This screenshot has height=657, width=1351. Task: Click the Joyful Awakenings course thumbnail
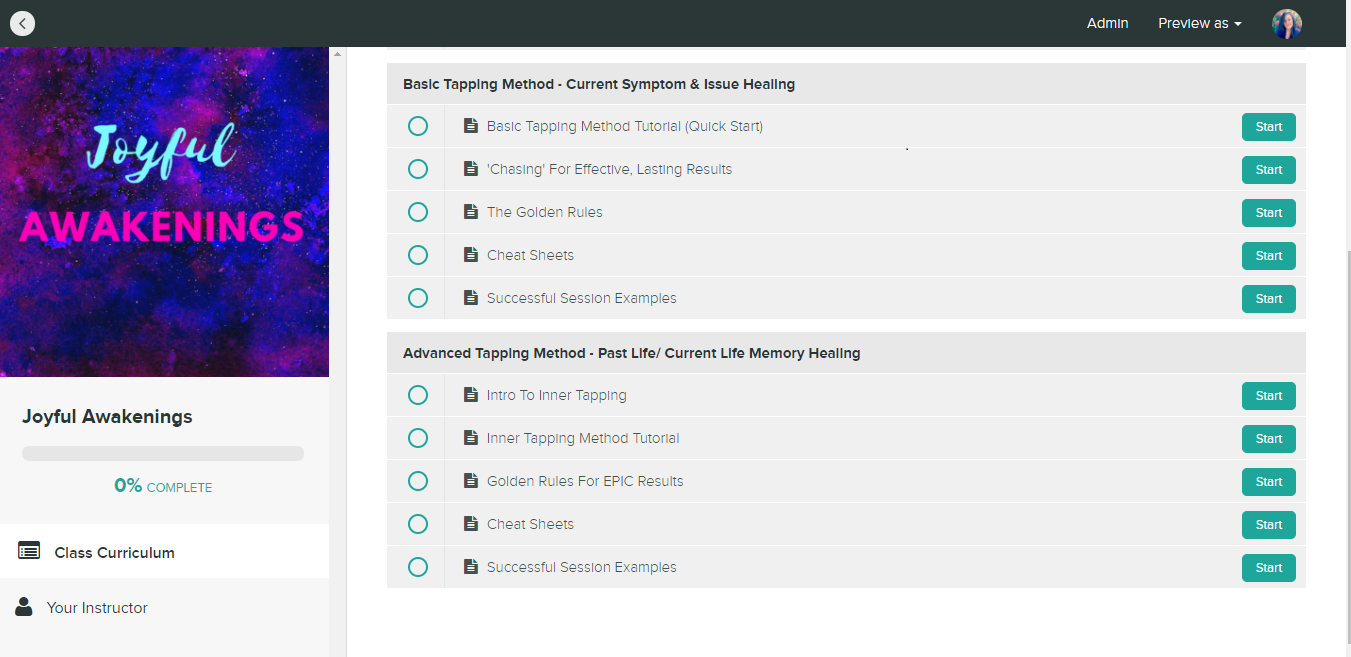[x=164, y=212]
